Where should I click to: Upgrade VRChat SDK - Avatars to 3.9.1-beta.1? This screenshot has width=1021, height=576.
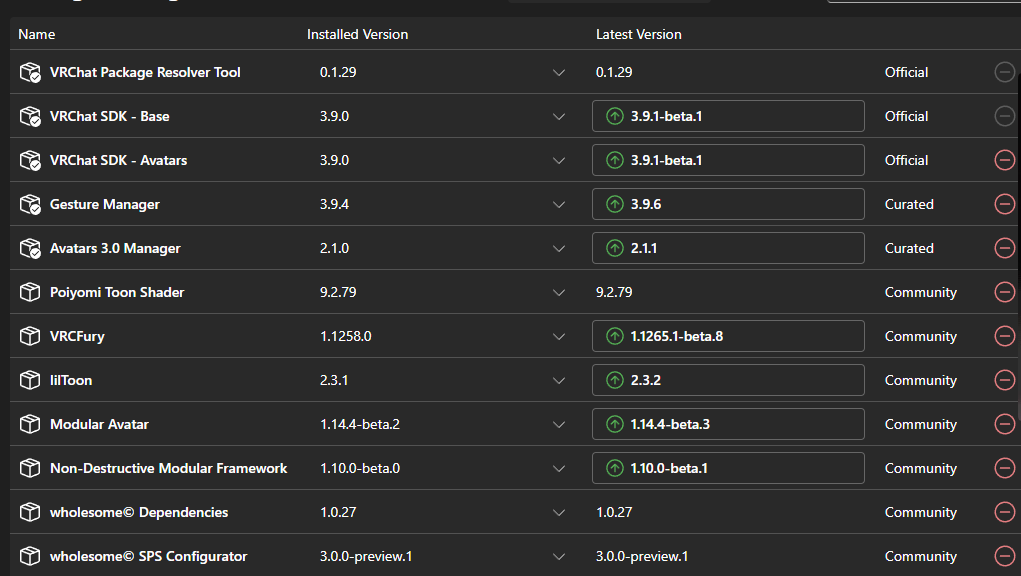[728, 160]
